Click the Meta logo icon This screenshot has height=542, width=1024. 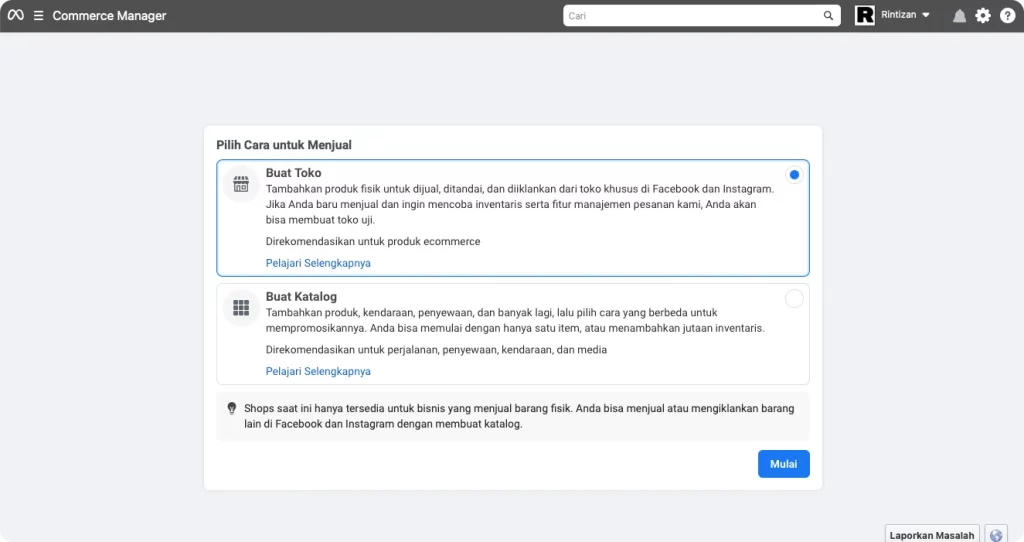(x=16, y=15)
